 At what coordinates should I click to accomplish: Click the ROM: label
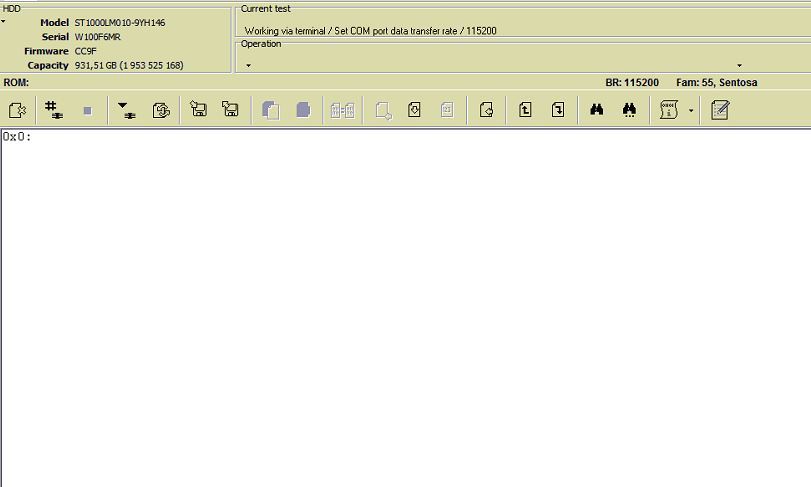[16, 83]
